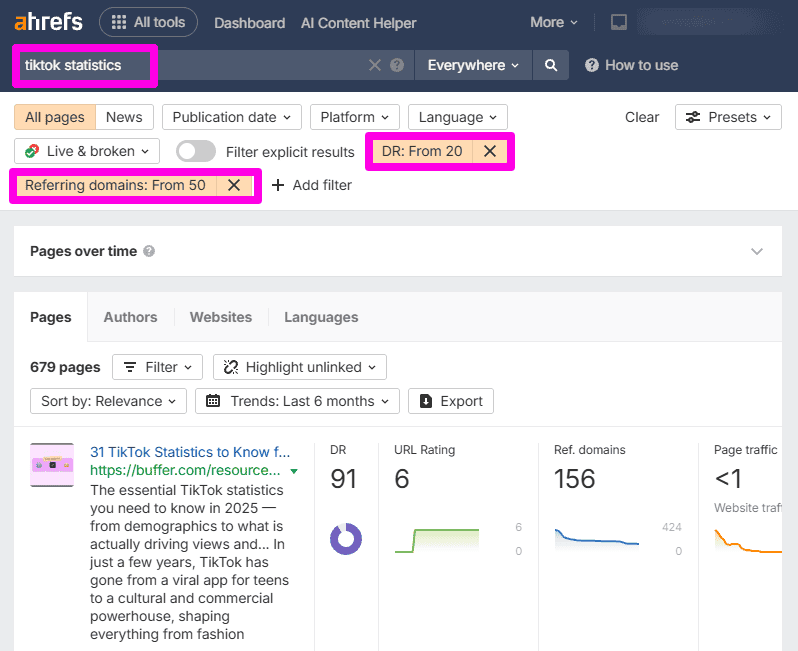Click the DR donut chart icon
Screen dimensions: 798x651
(346, 539)
